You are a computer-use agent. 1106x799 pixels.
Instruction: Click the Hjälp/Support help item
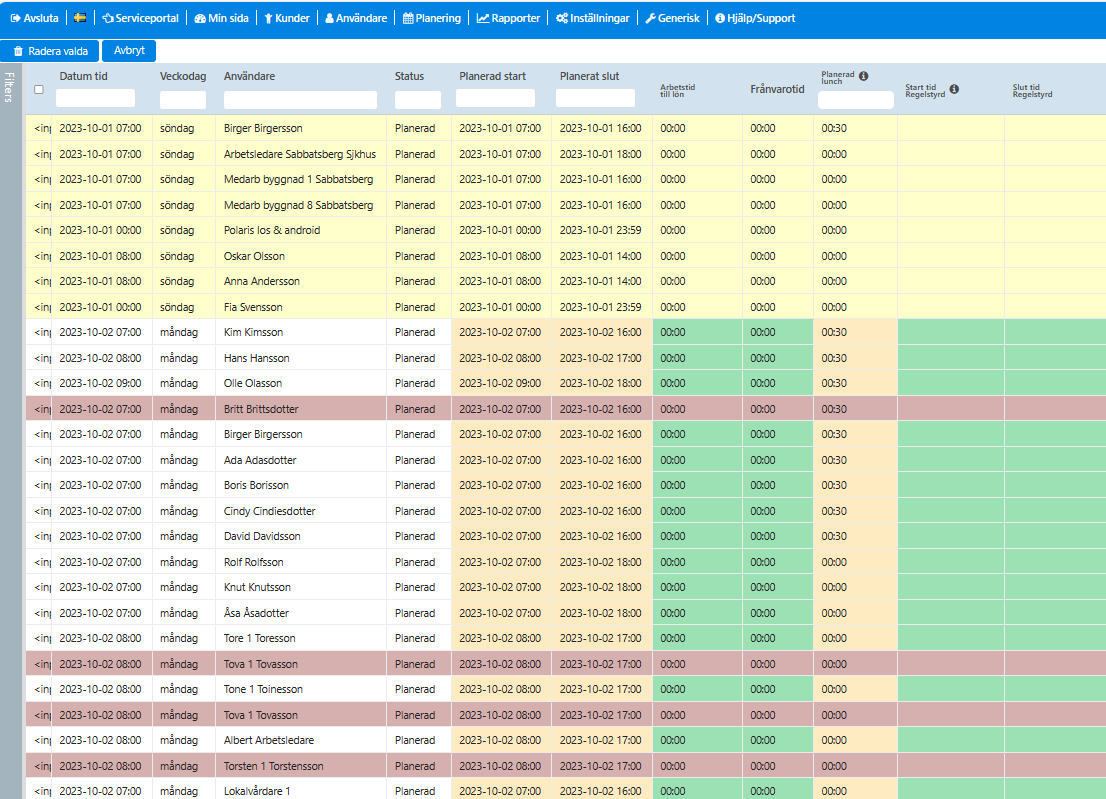click(755, 18)
